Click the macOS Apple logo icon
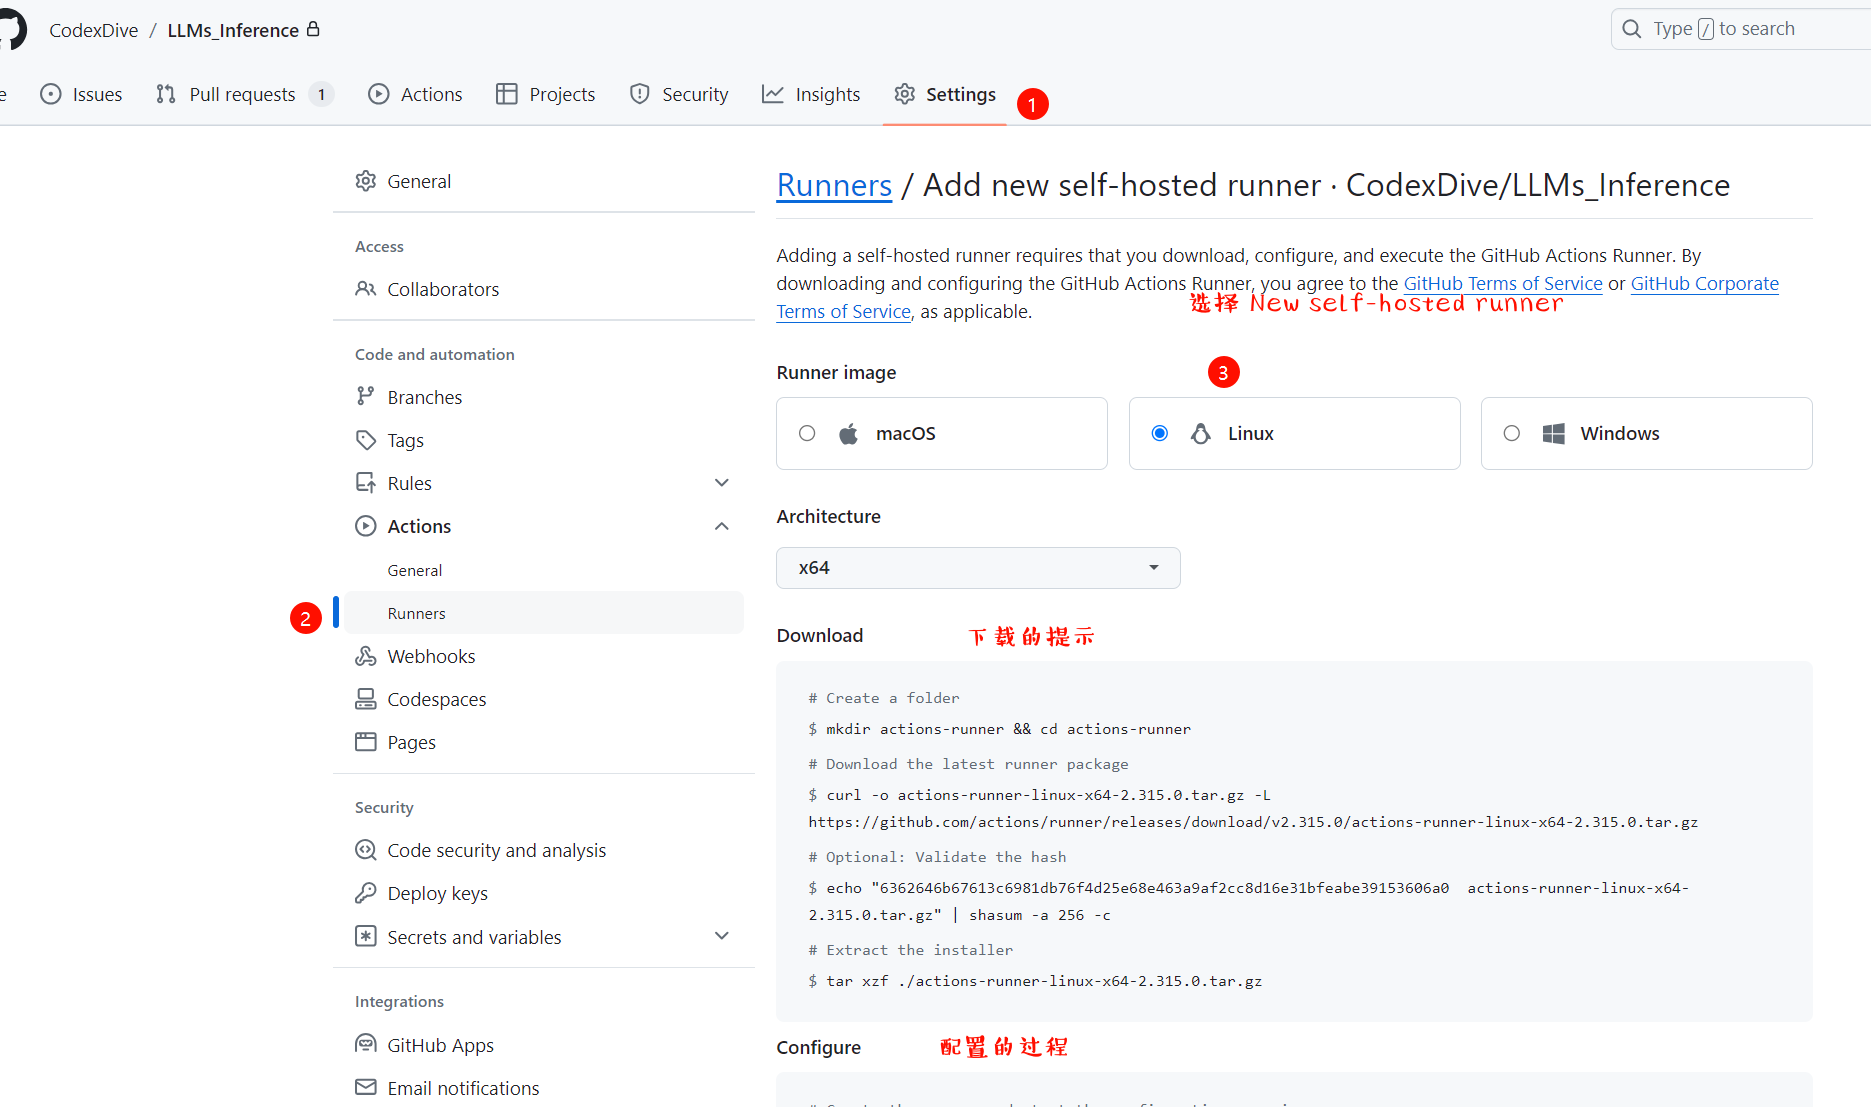The height and width of the screenshot is (1107, 1871). (x=849, y=433)
